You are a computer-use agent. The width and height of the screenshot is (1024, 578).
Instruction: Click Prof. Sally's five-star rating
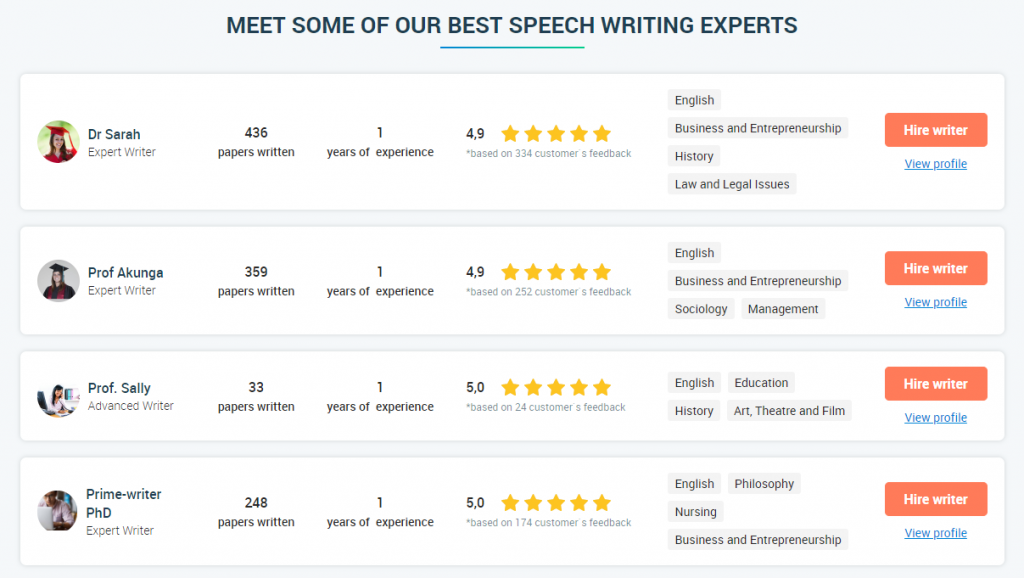tap(556, 388)
